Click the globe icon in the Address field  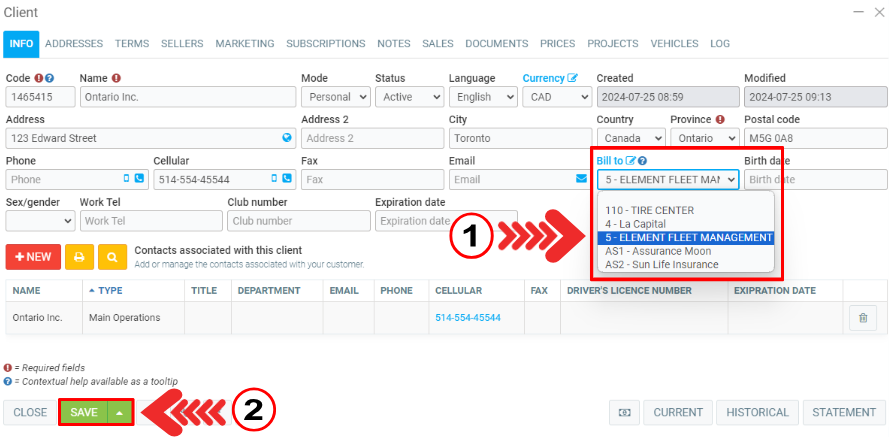[x=287, y=138]
